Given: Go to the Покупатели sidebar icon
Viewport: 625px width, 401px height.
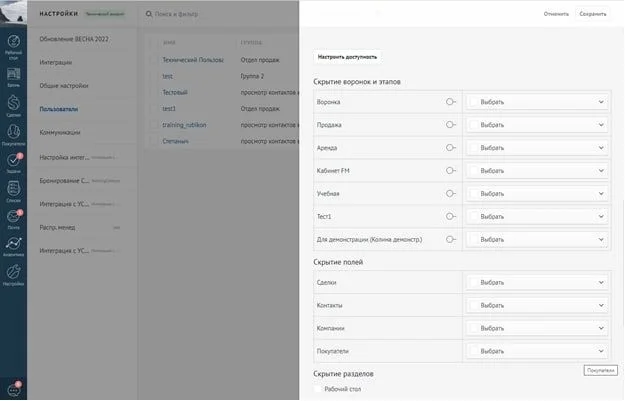Looking at the screenshot, I should (x=13, y=131).
